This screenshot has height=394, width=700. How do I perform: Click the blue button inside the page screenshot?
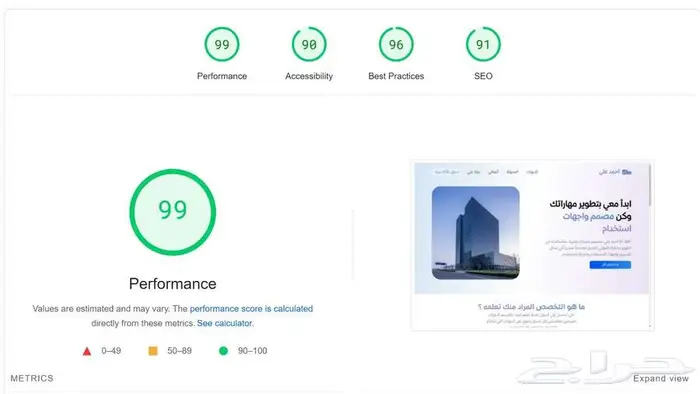(x=610, y=265)
